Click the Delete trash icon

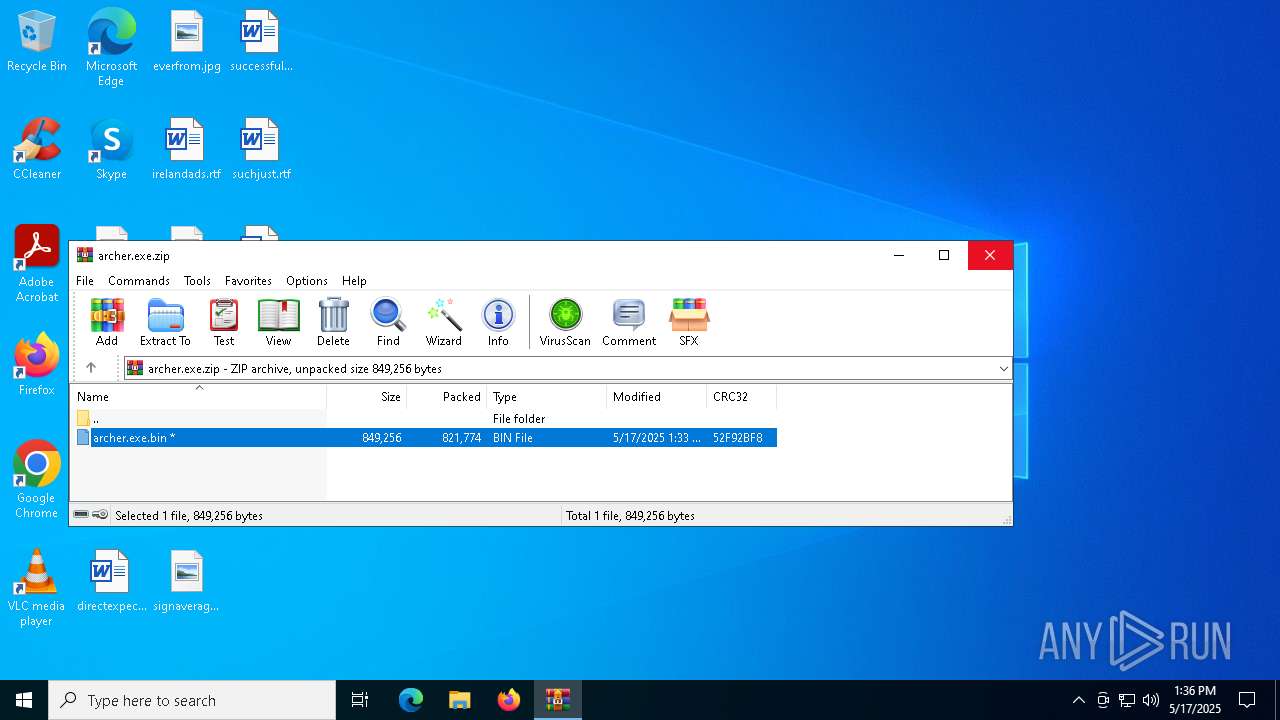pyautogui.click(x=333, y=322)
